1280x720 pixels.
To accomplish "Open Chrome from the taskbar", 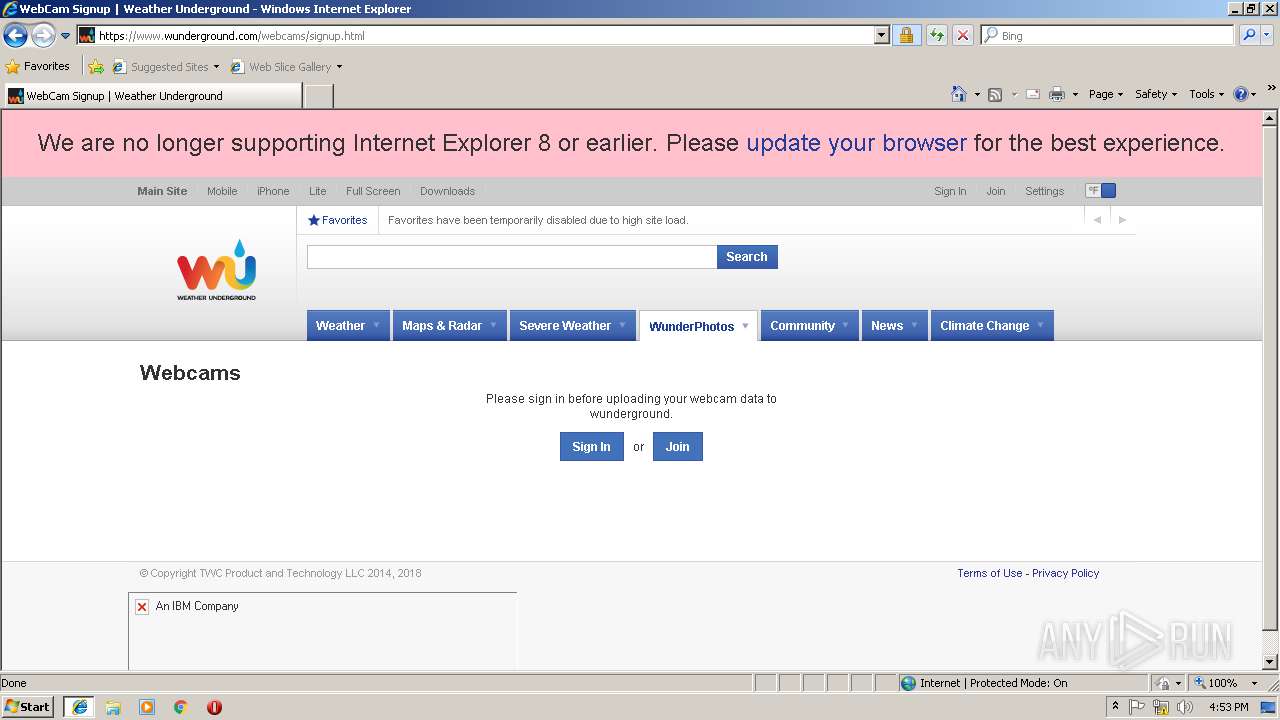I will pyautogui.click(x=181, y=707).
